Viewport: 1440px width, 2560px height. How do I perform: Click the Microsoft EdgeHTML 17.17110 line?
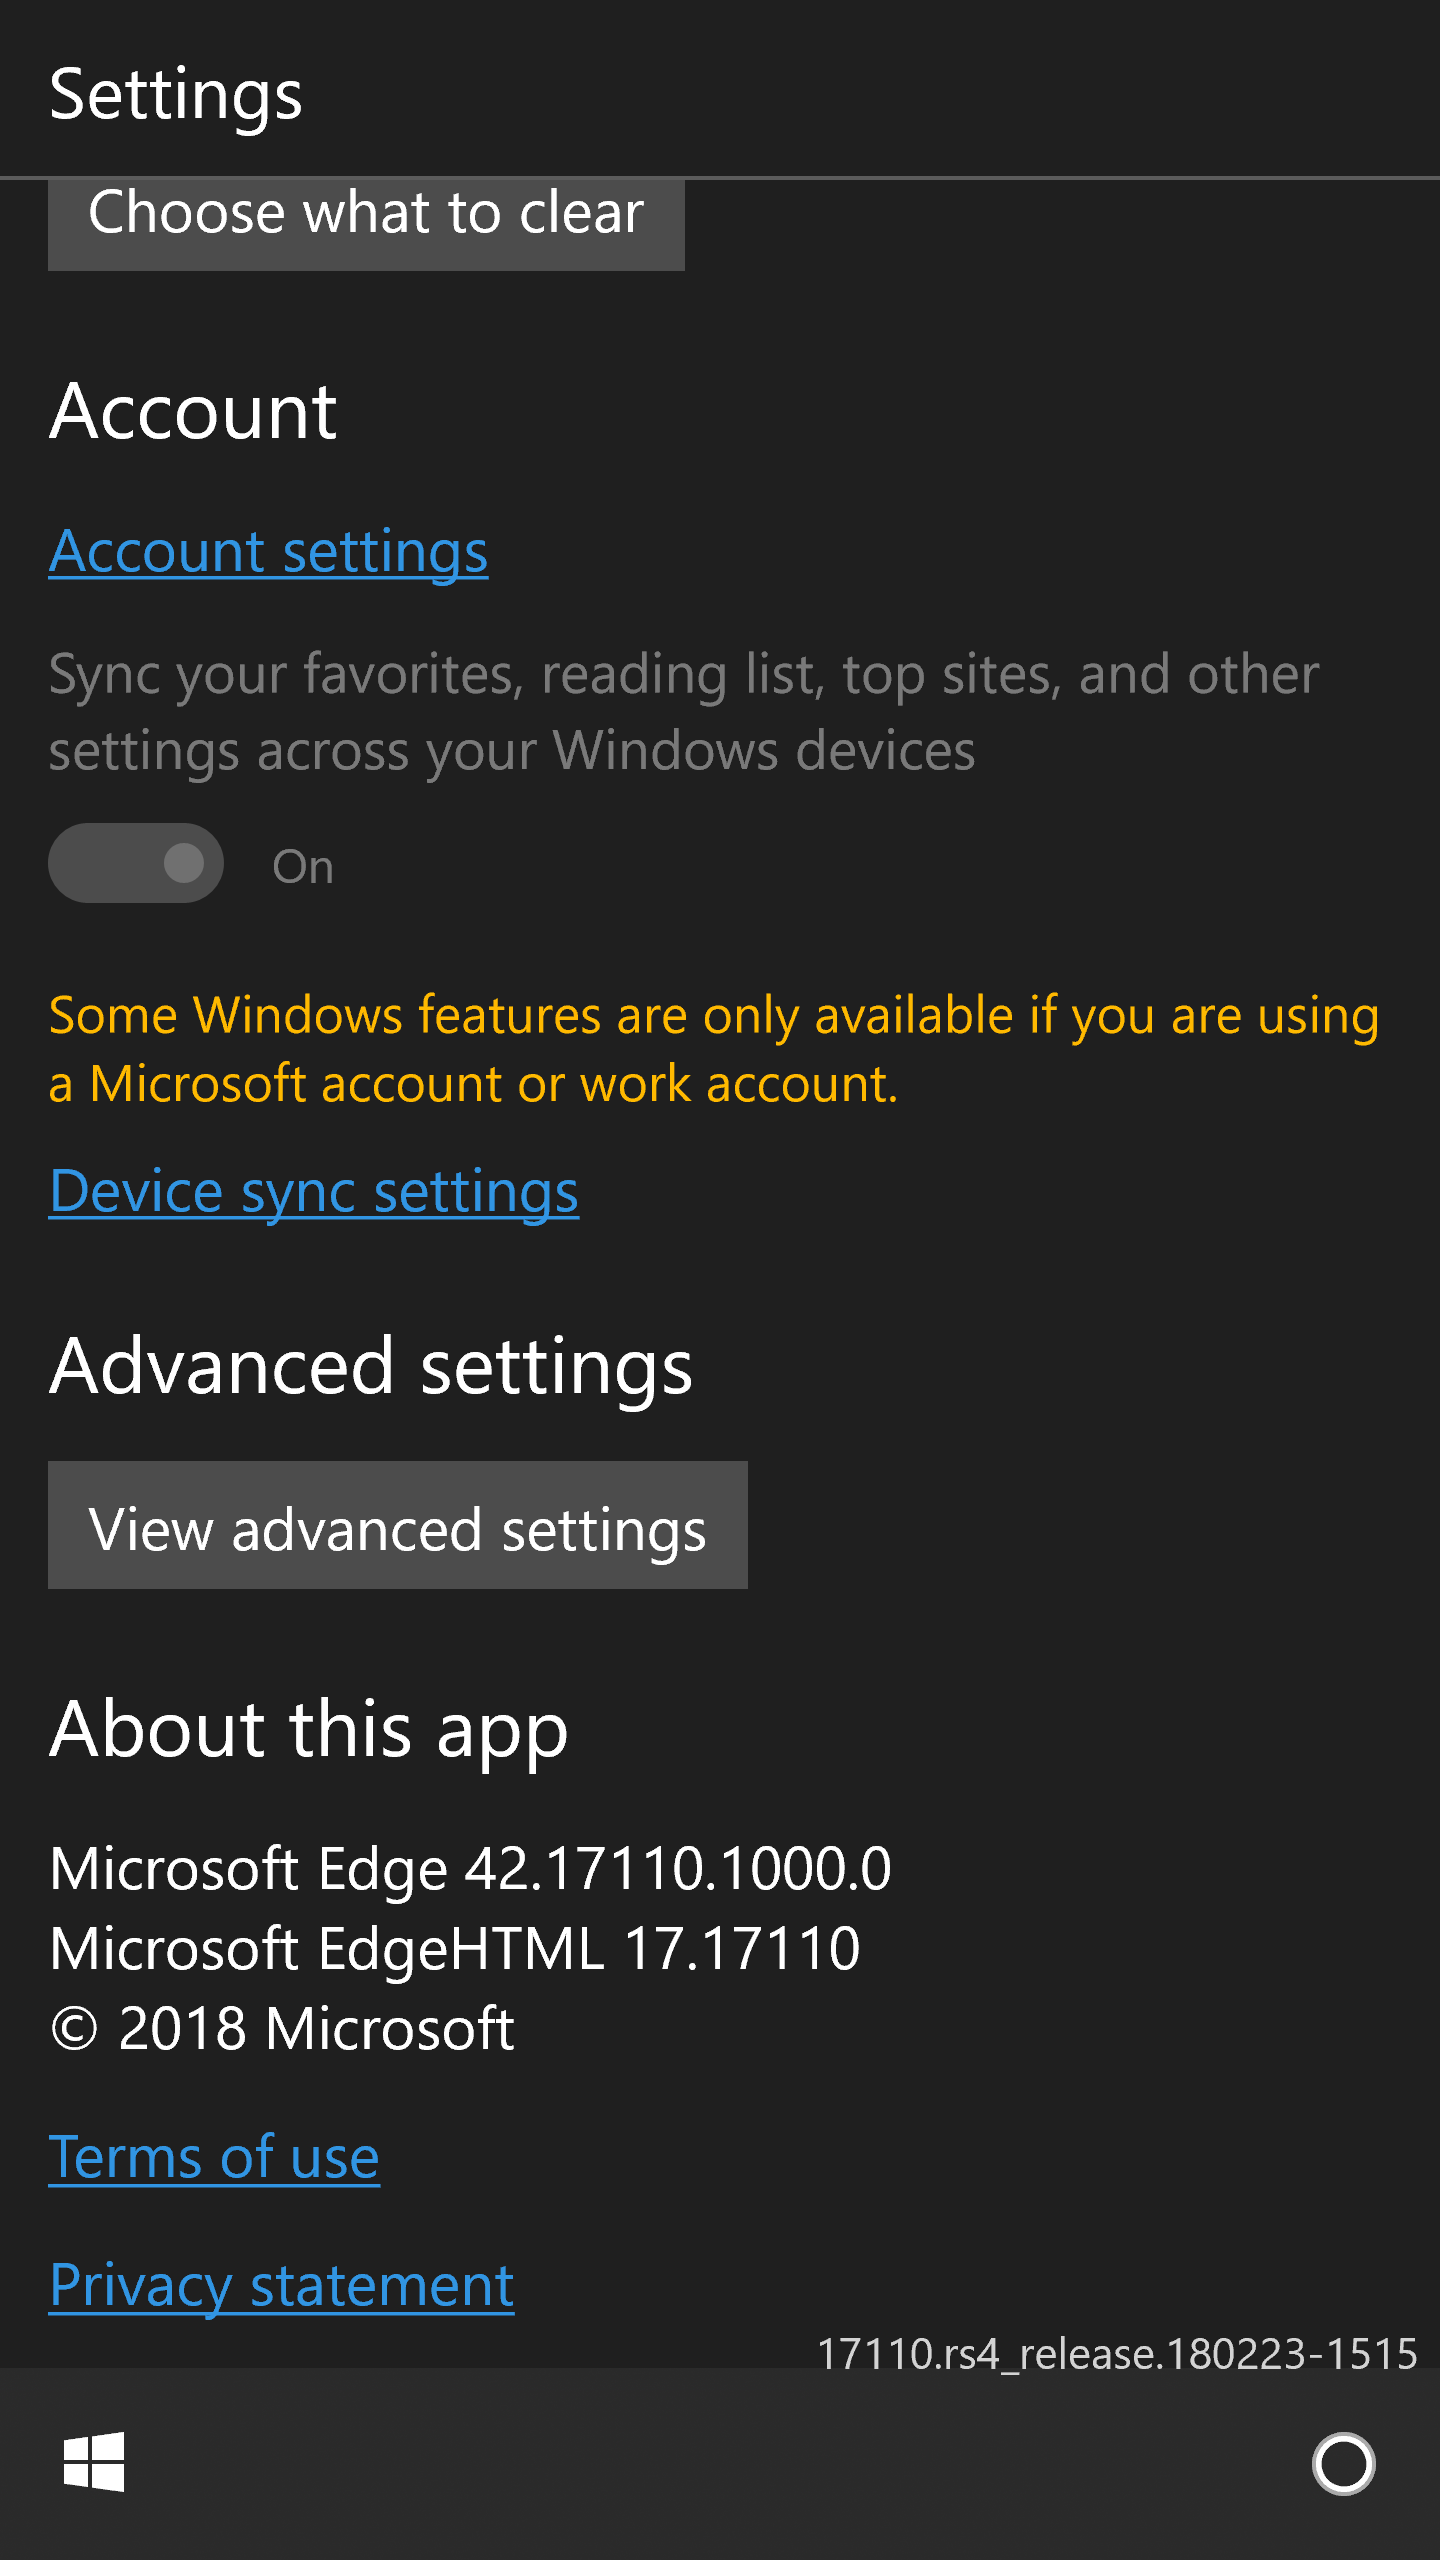click(x=455, y=1949)
